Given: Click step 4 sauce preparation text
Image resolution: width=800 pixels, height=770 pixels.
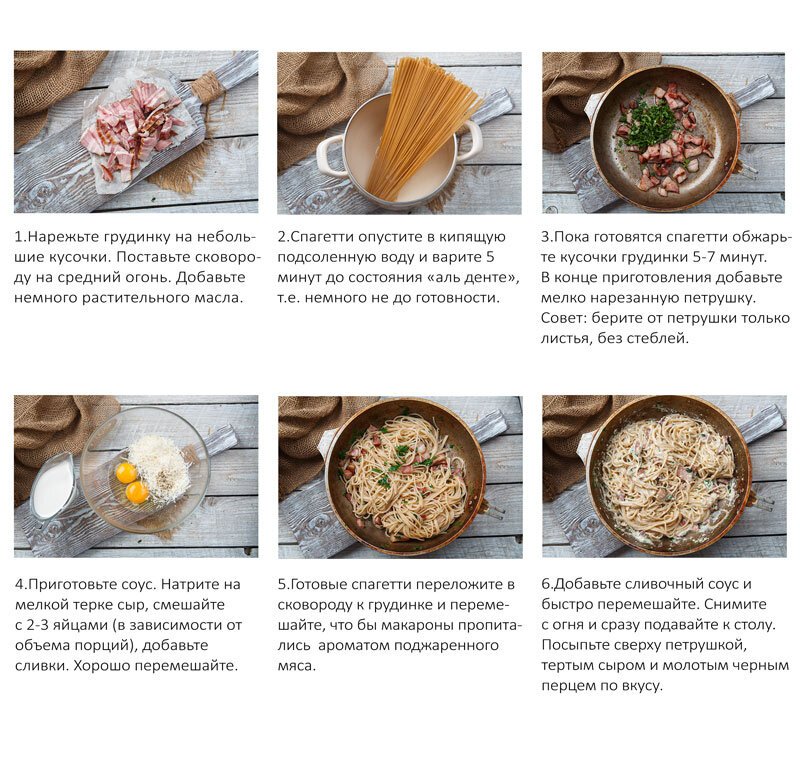Looking at the screenshot, I should tap(128, 625).
